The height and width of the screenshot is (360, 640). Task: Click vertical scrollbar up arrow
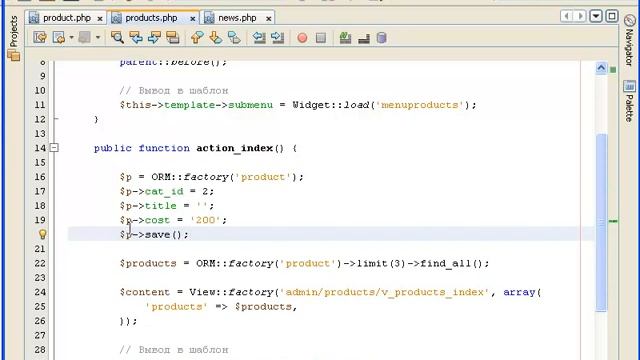pos(601,68)
